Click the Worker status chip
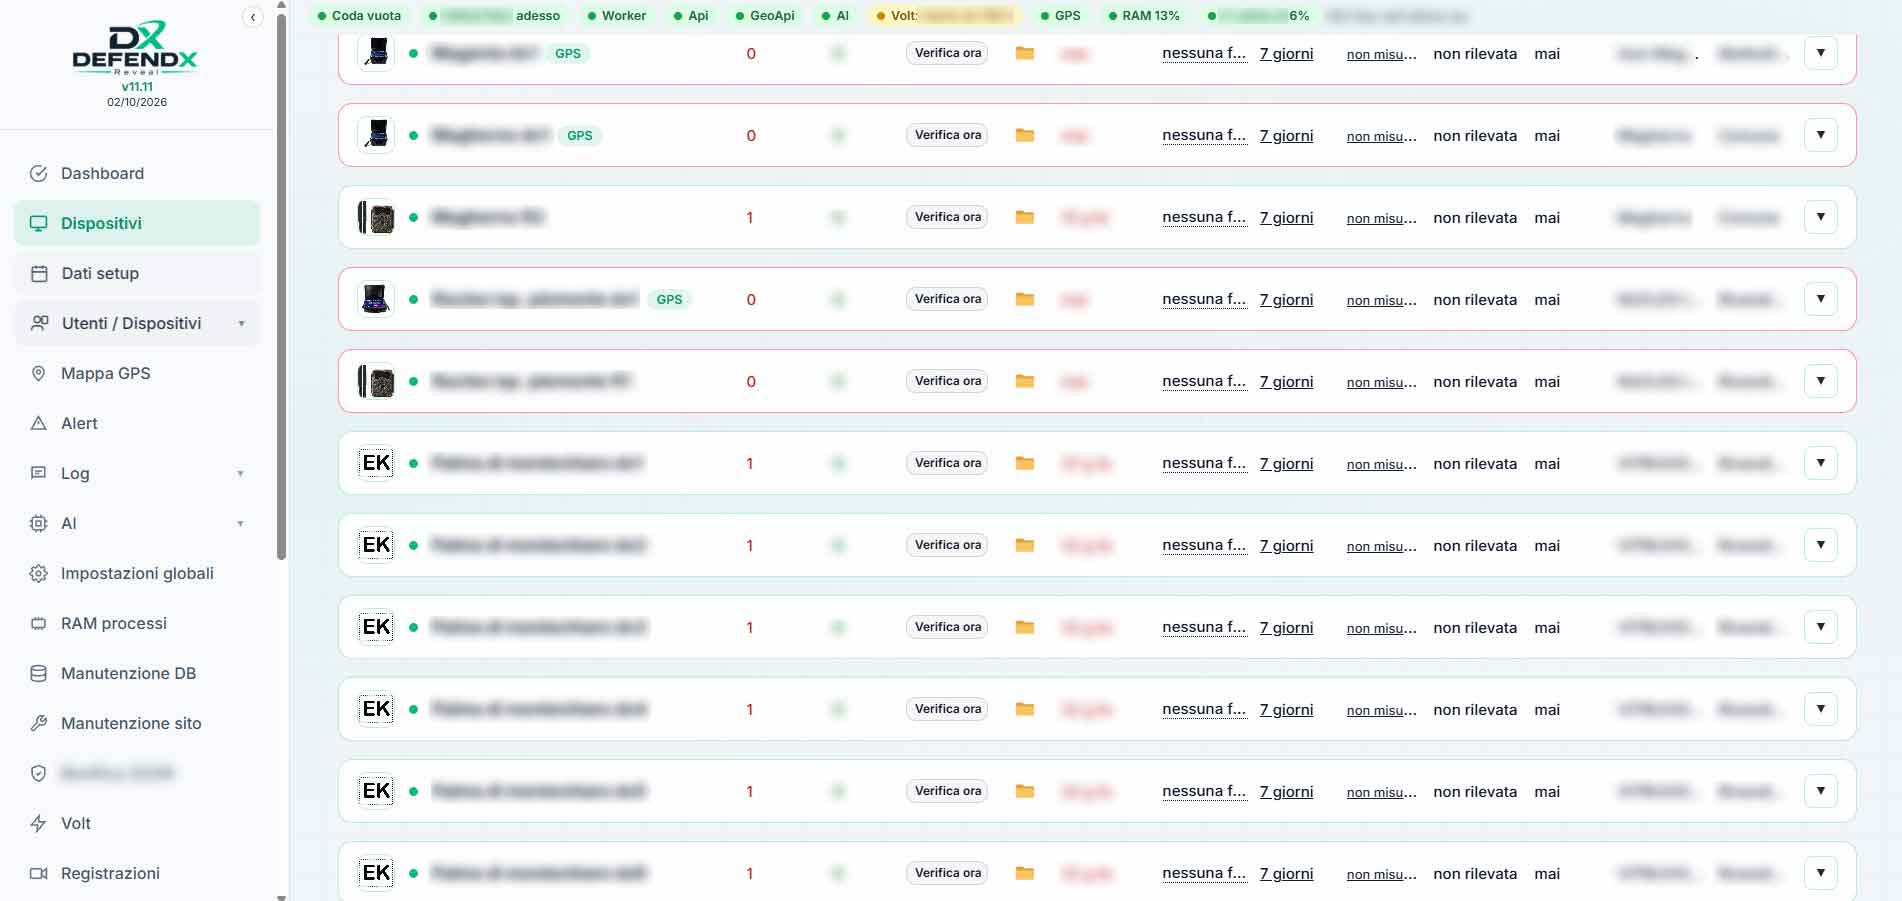Image resolution: width=1902 pixels, height=901 pixels. pyautogui.click(x=617, y=16)
